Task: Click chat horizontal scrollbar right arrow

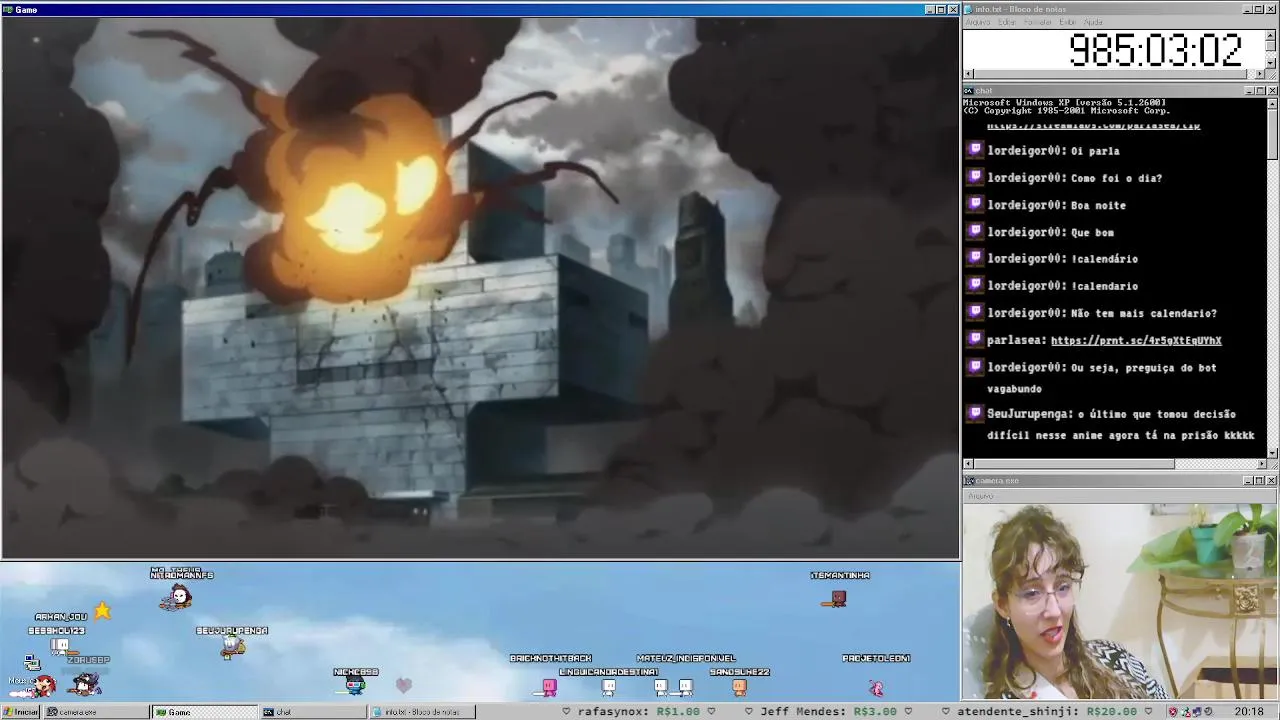Action: [x=1260, y=464]
